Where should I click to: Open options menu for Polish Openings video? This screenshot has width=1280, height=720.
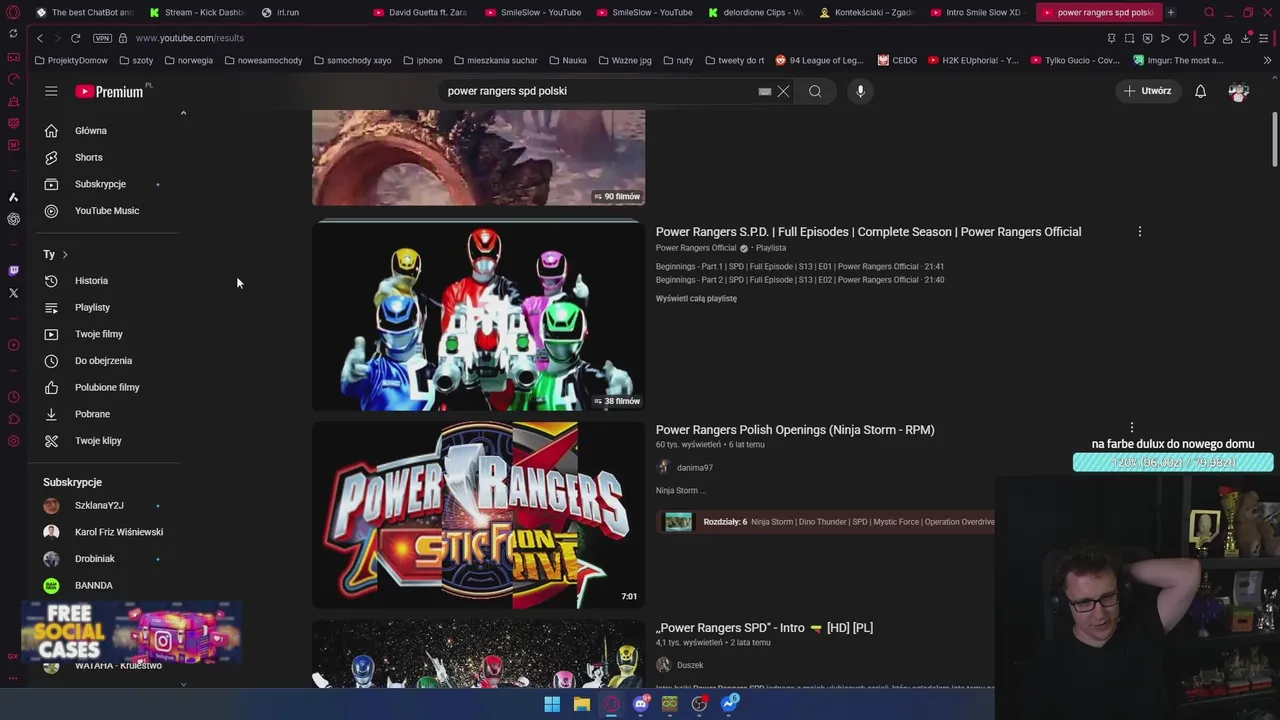1132,428
